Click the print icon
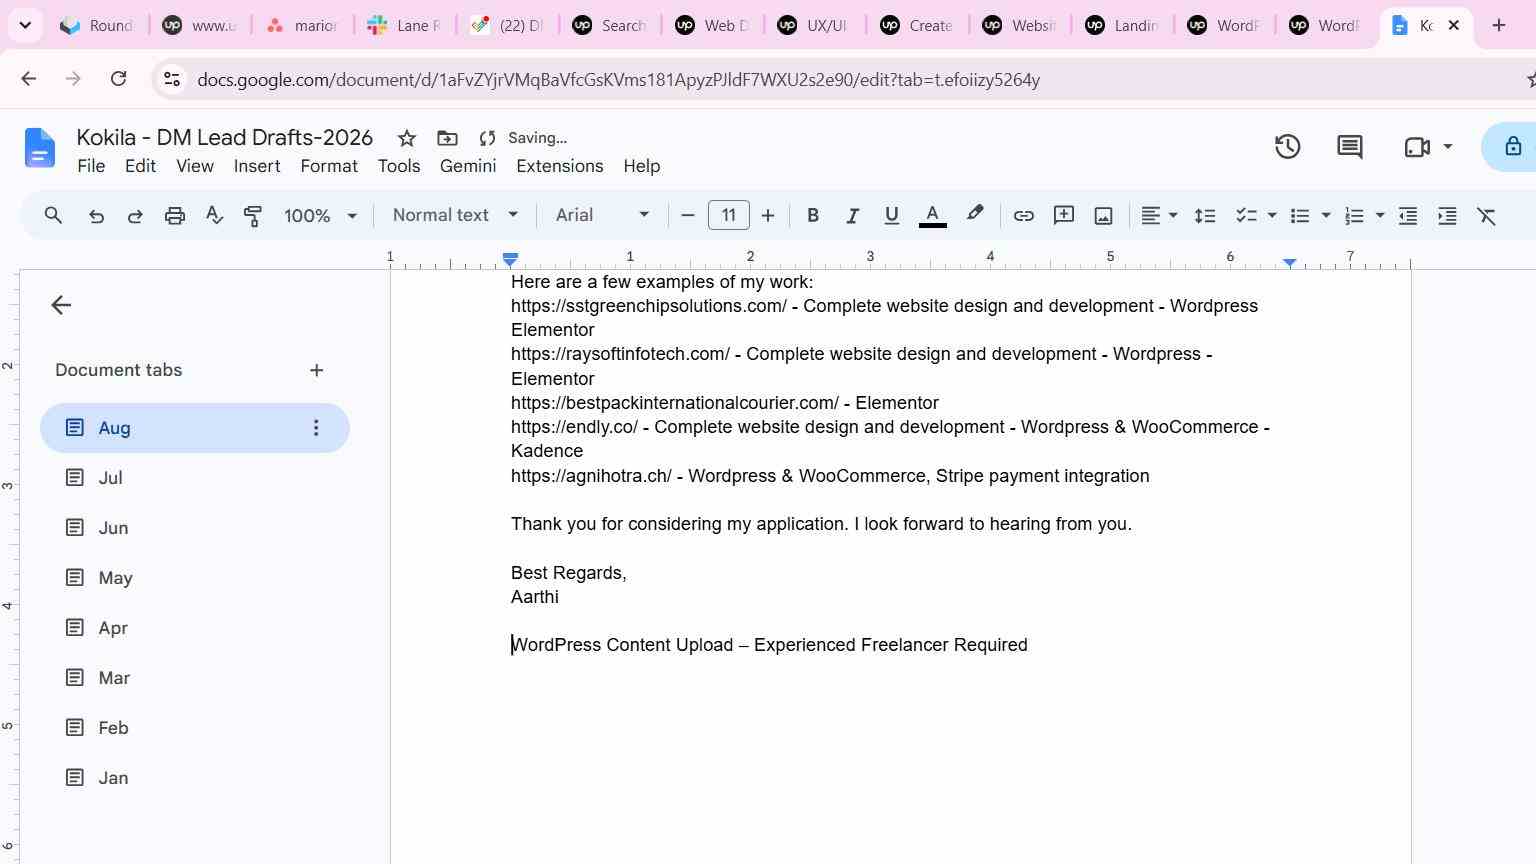1536x864 pixels. coord(175,215)
